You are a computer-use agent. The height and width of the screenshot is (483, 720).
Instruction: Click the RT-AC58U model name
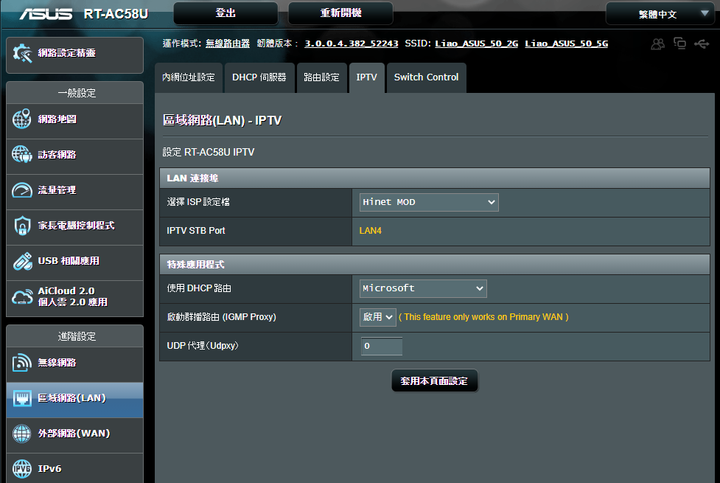tap(116, 14)
